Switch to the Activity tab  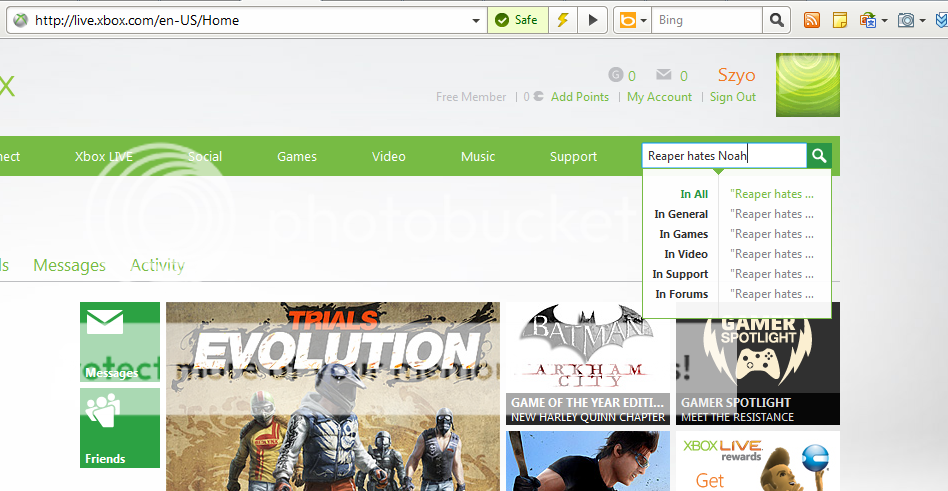(157, 265)
